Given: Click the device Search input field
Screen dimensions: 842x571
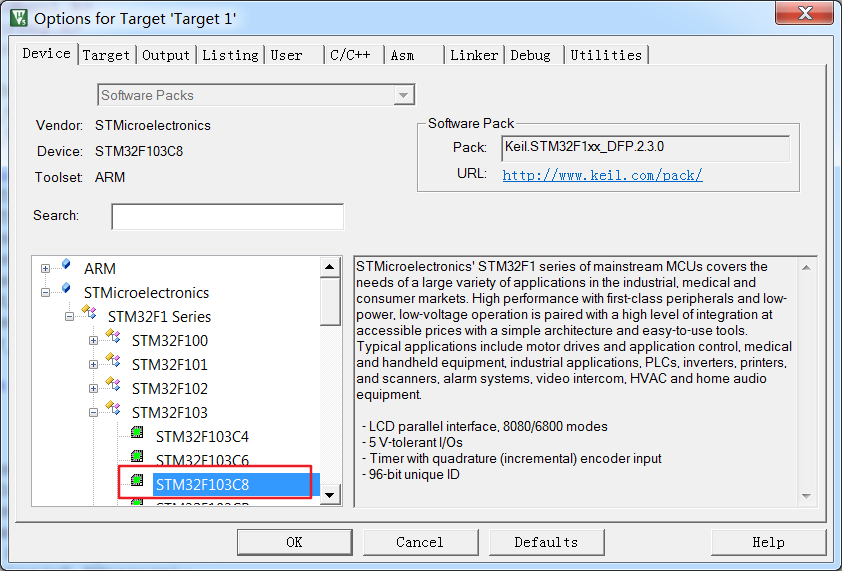Looking at the screenshot, I should pos(228,216).
